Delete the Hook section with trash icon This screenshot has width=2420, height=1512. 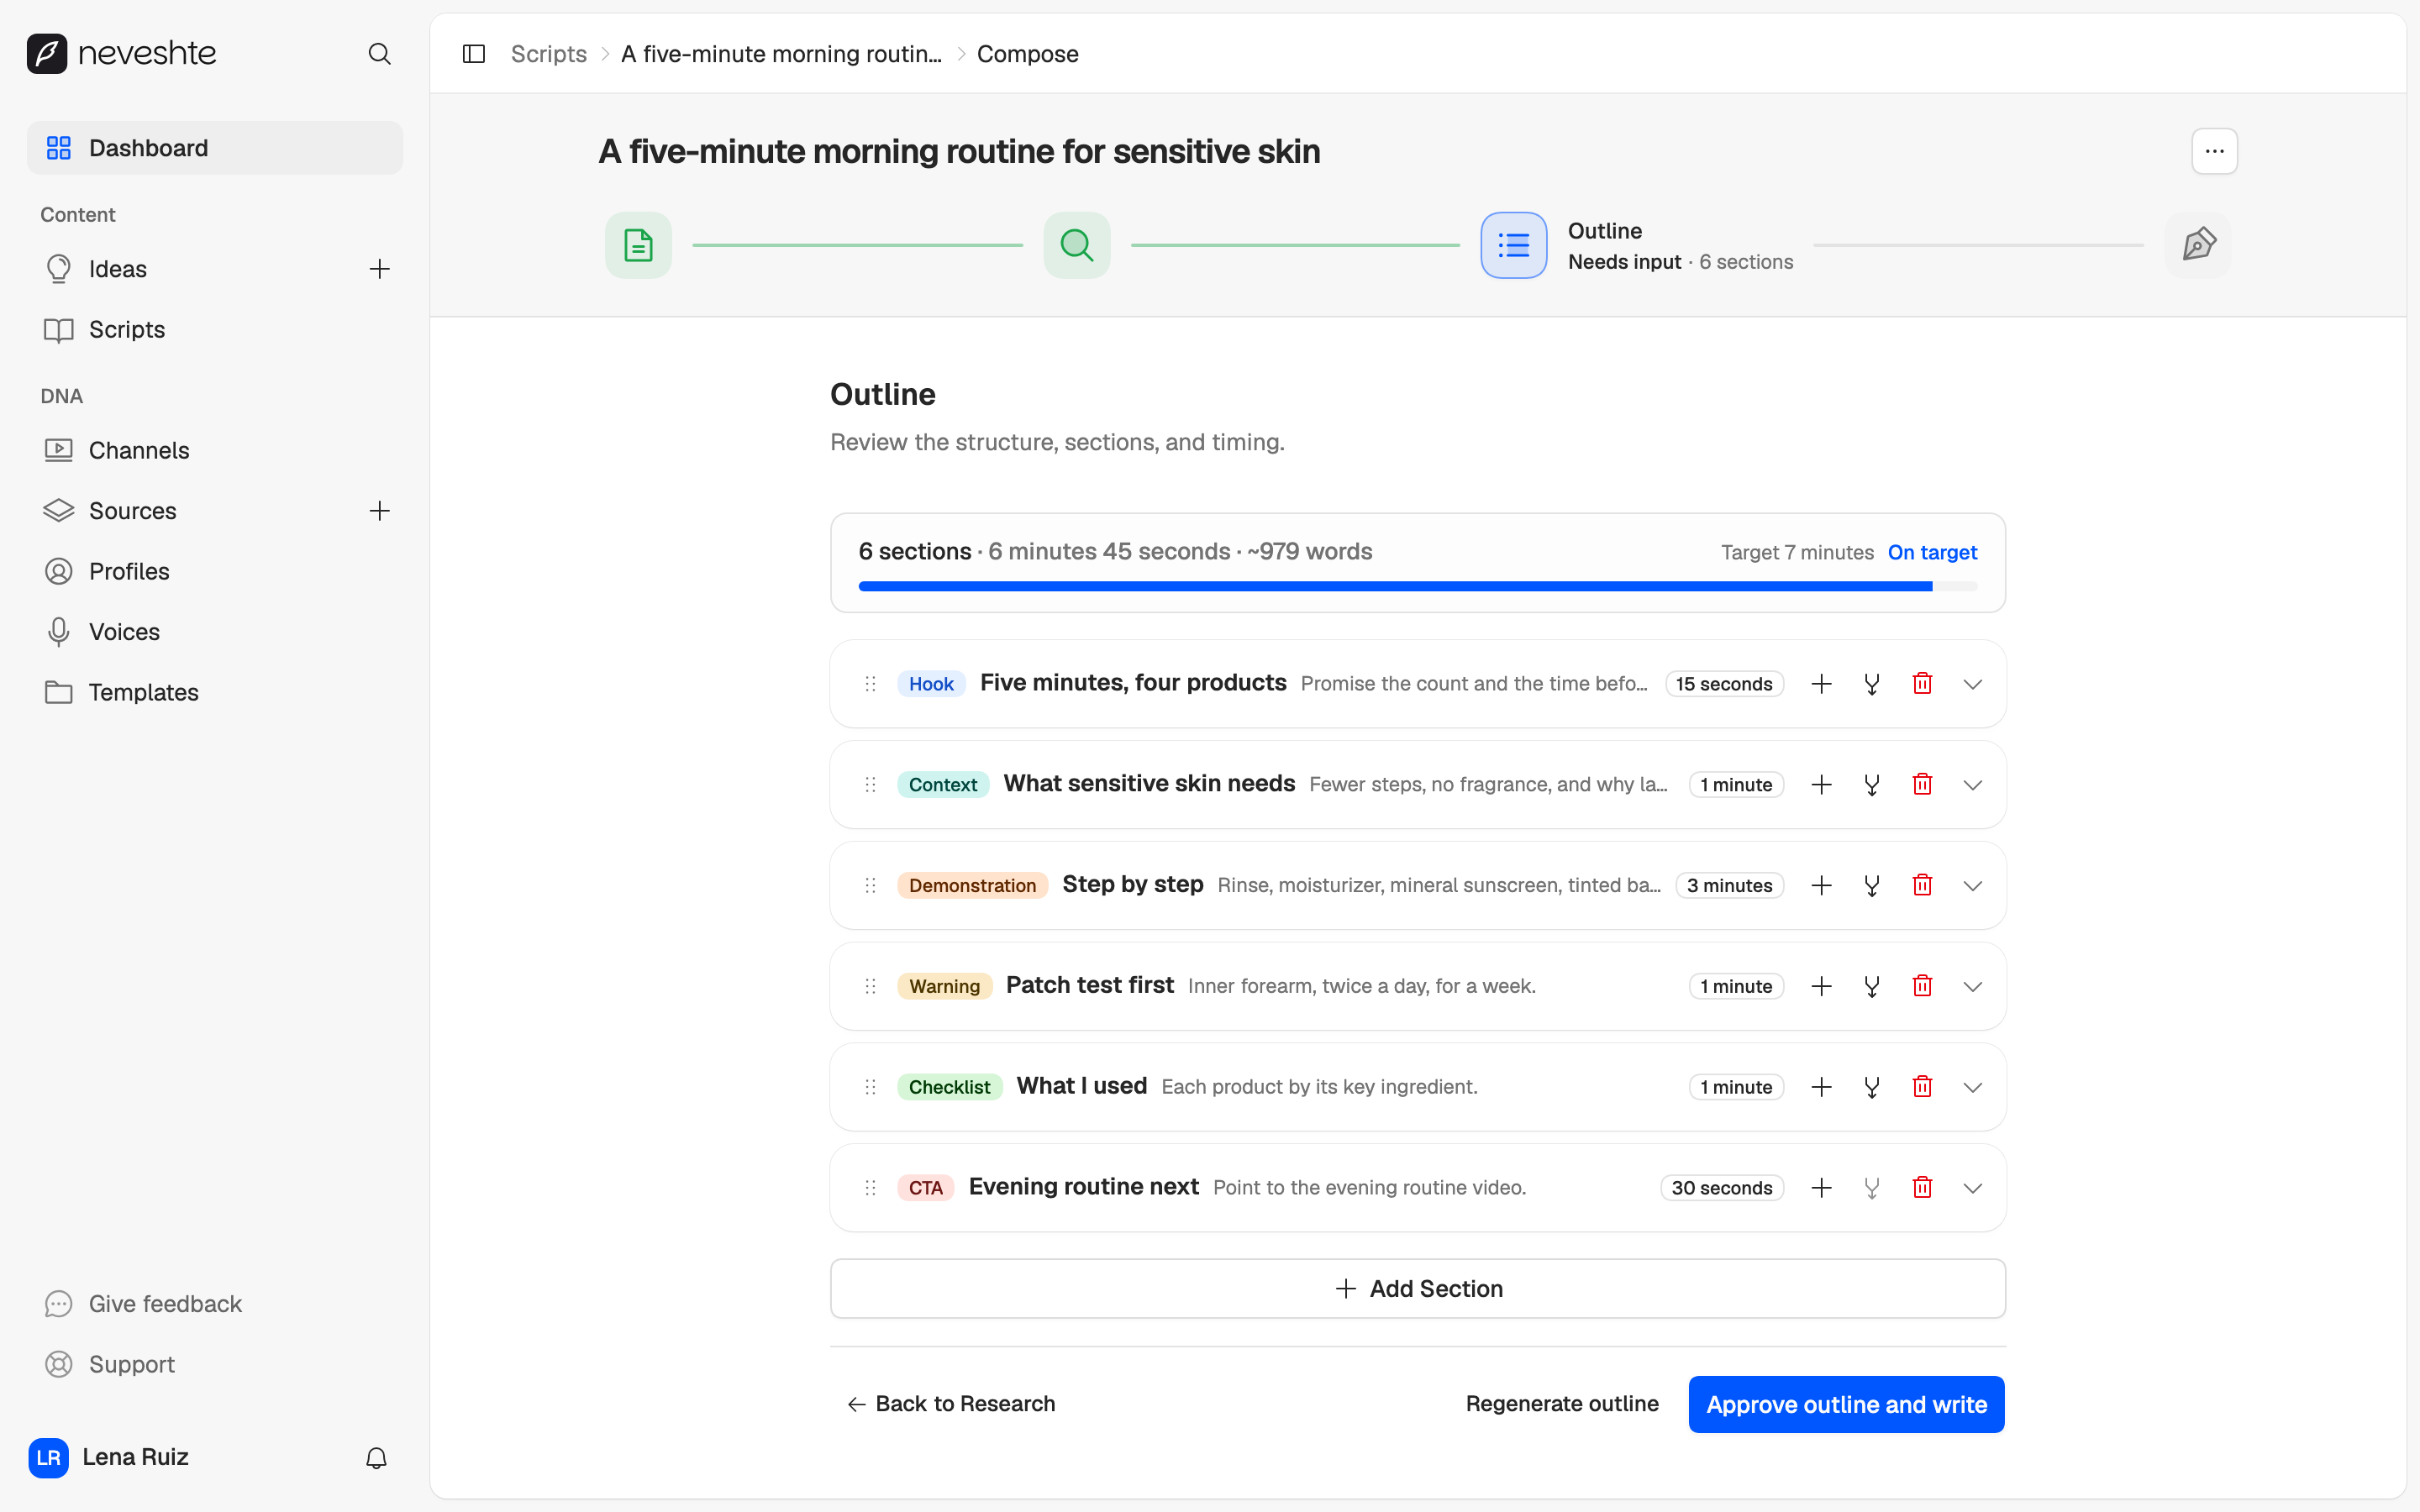1922,684
